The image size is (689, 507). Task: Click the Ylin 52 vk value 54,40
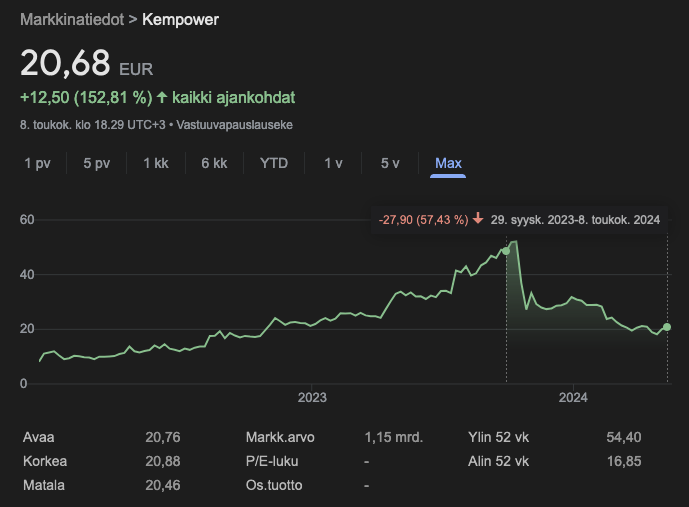click(624, 437)
